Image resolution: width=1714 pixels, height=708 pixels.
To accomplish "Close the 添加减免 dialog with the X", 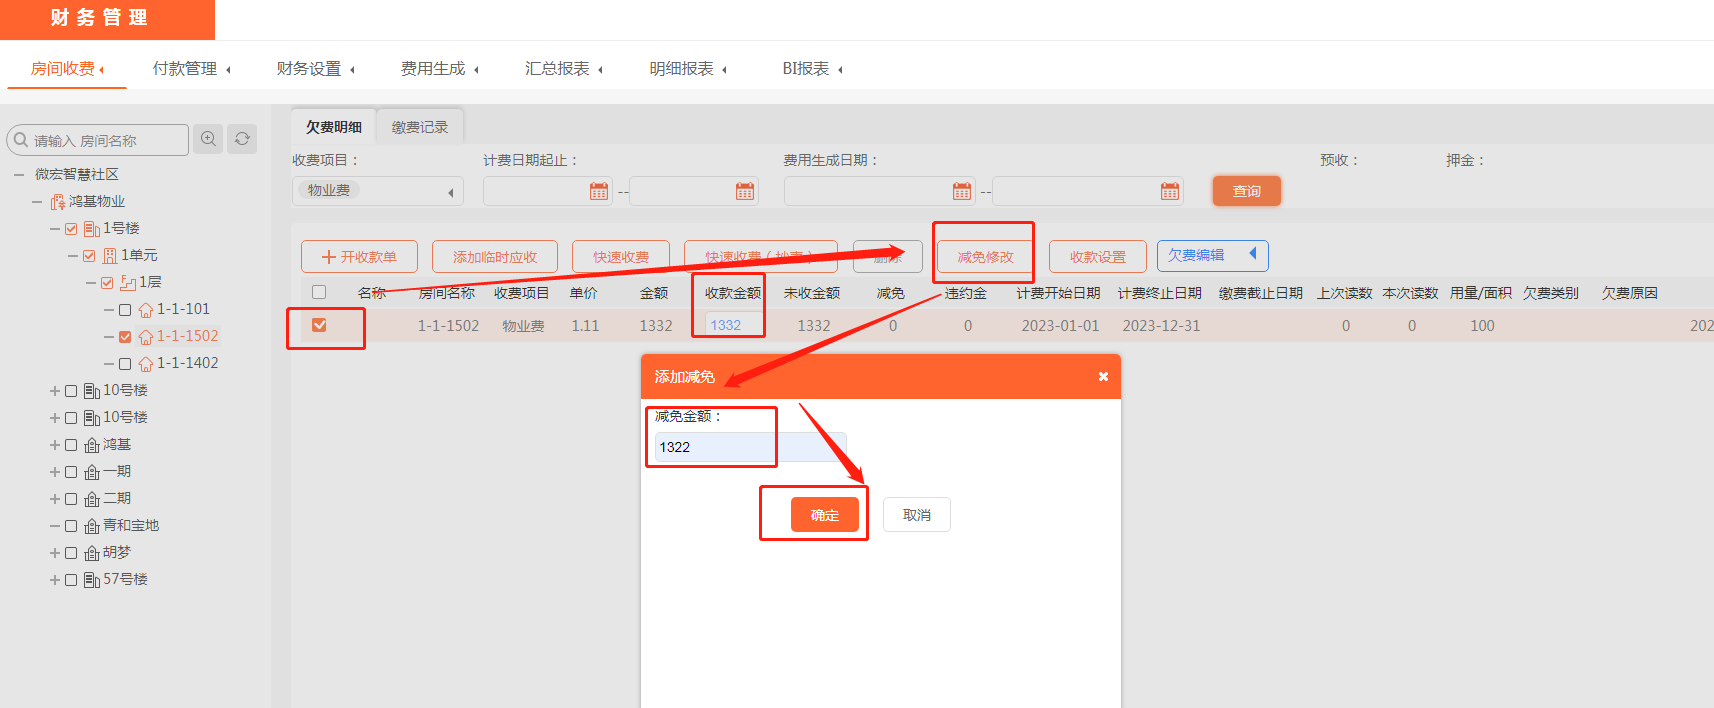I will [x=1103, y=377].
